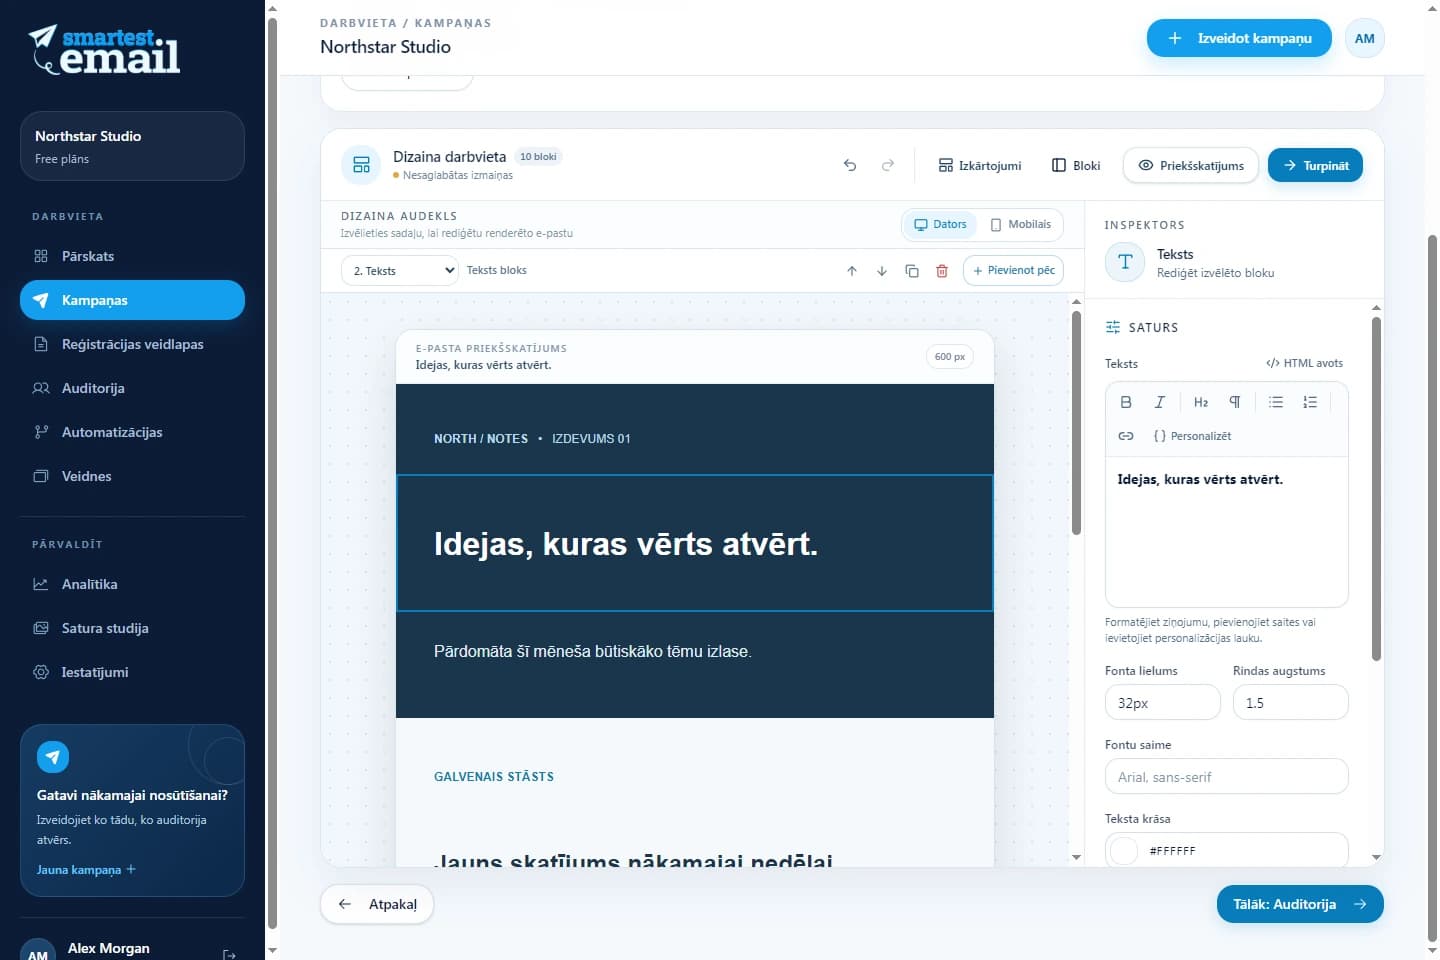This screenshot has height=960, width=1440.
Task: Insert a hyperlink in text
Action: (x=1126, y=436)
